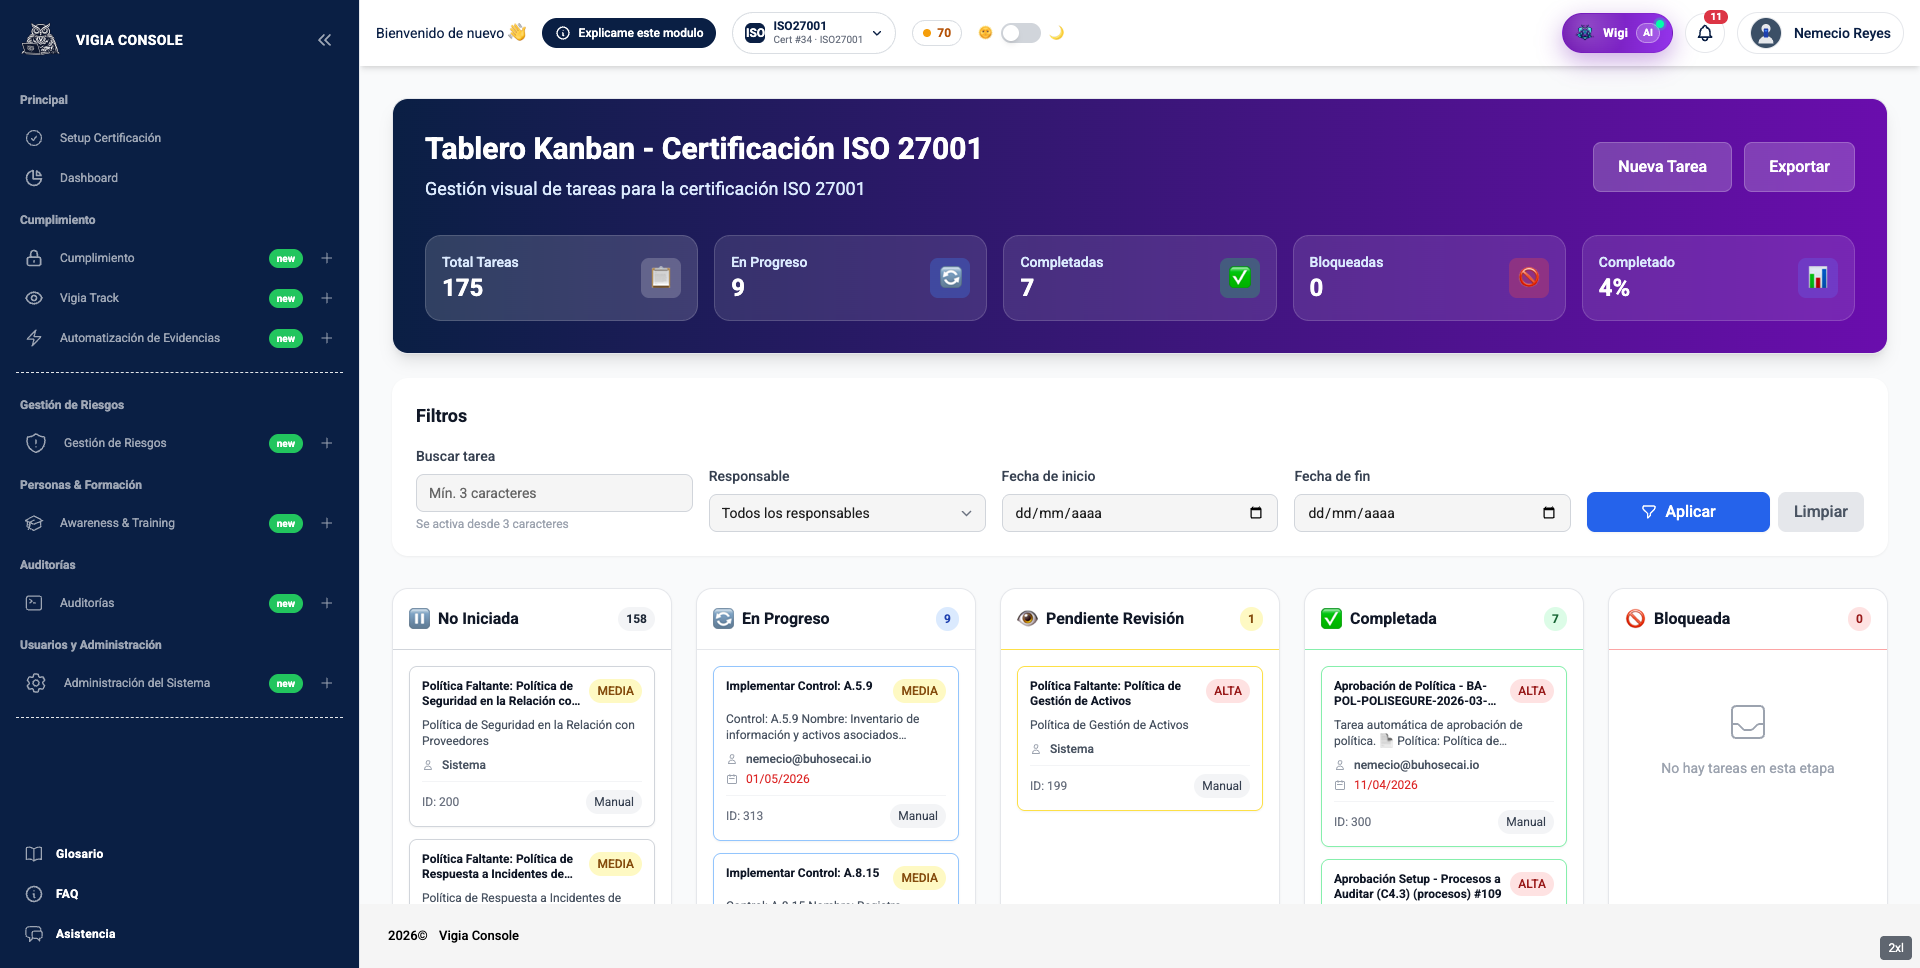Open notifications bell icon

pos(1705,33)
